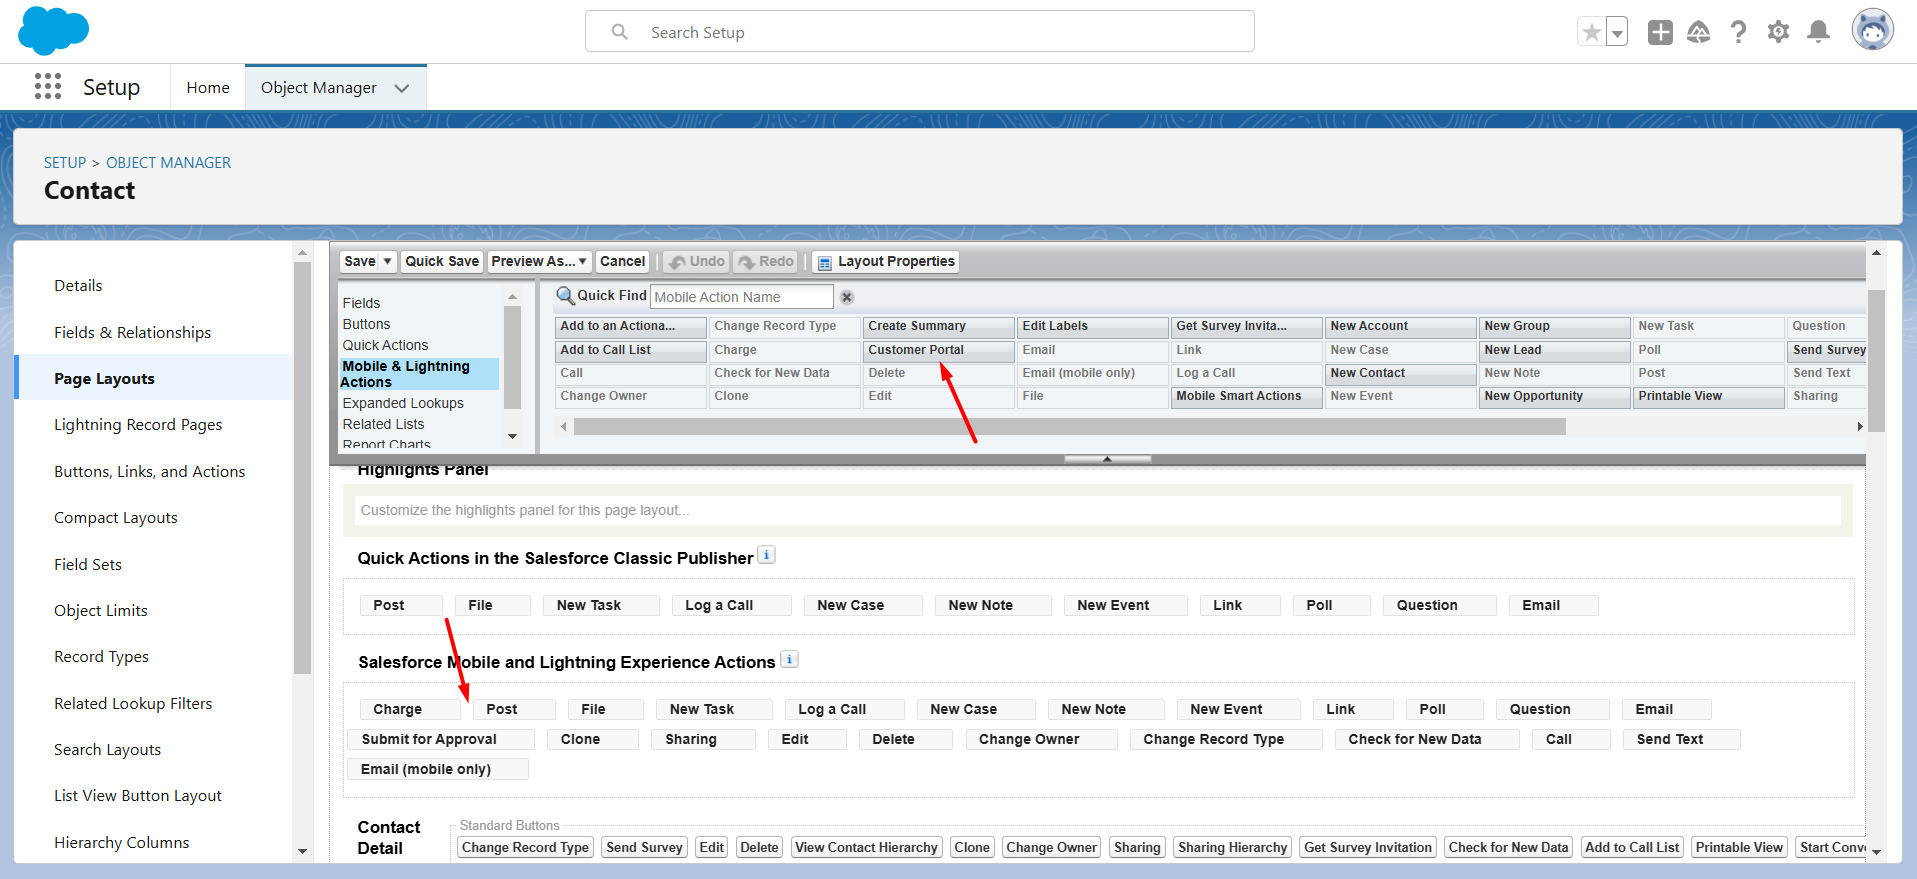1917x879 pixels.
Task: Open Buttons, Links, and Actions
Action: [150, 472]
